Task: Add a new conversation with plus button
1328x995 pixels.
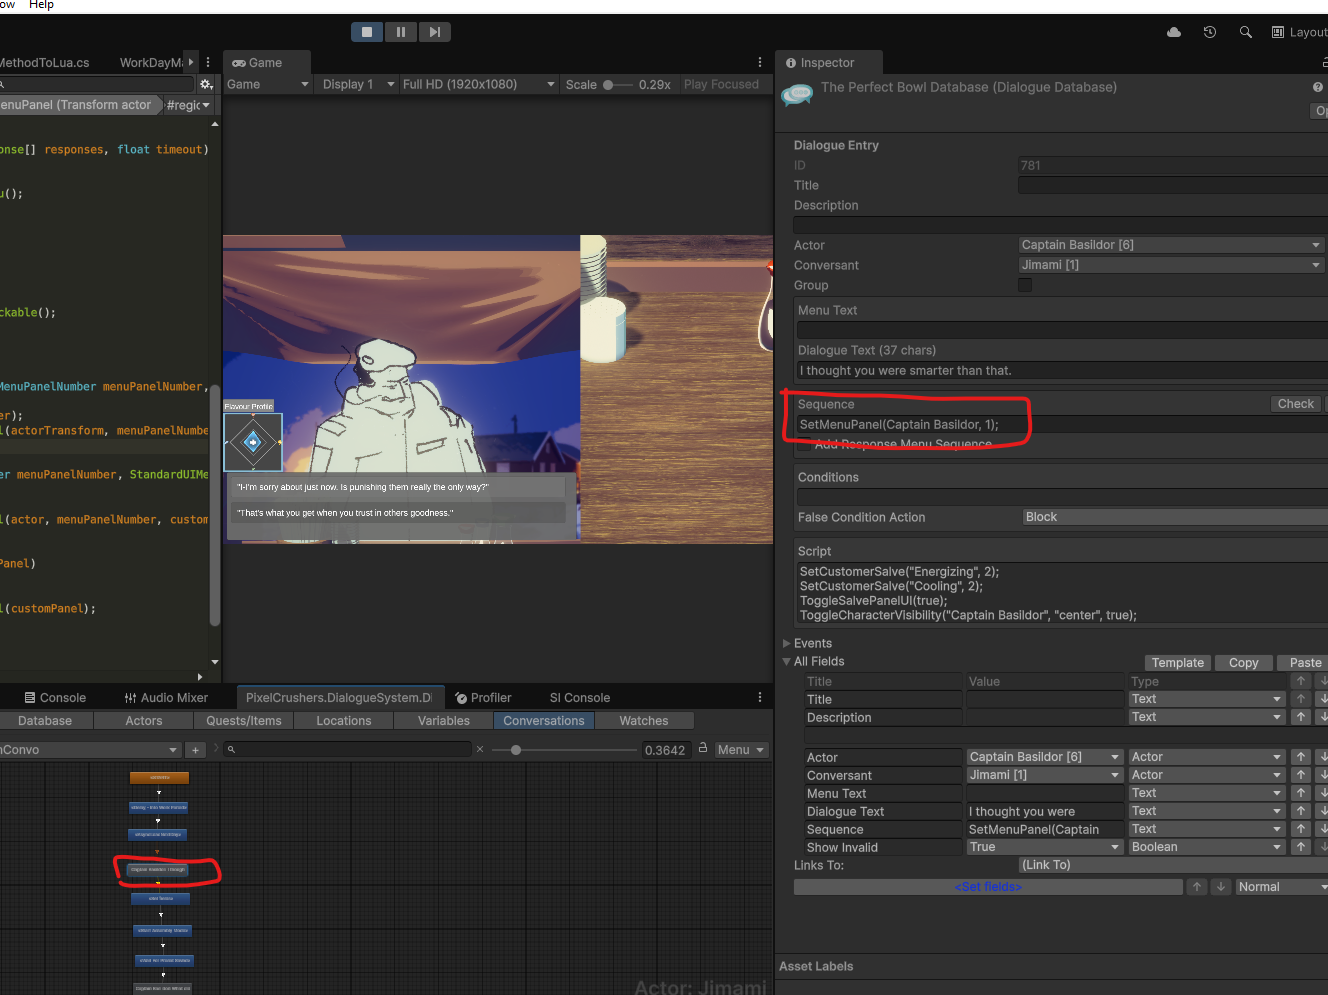Action: (196, 749)
